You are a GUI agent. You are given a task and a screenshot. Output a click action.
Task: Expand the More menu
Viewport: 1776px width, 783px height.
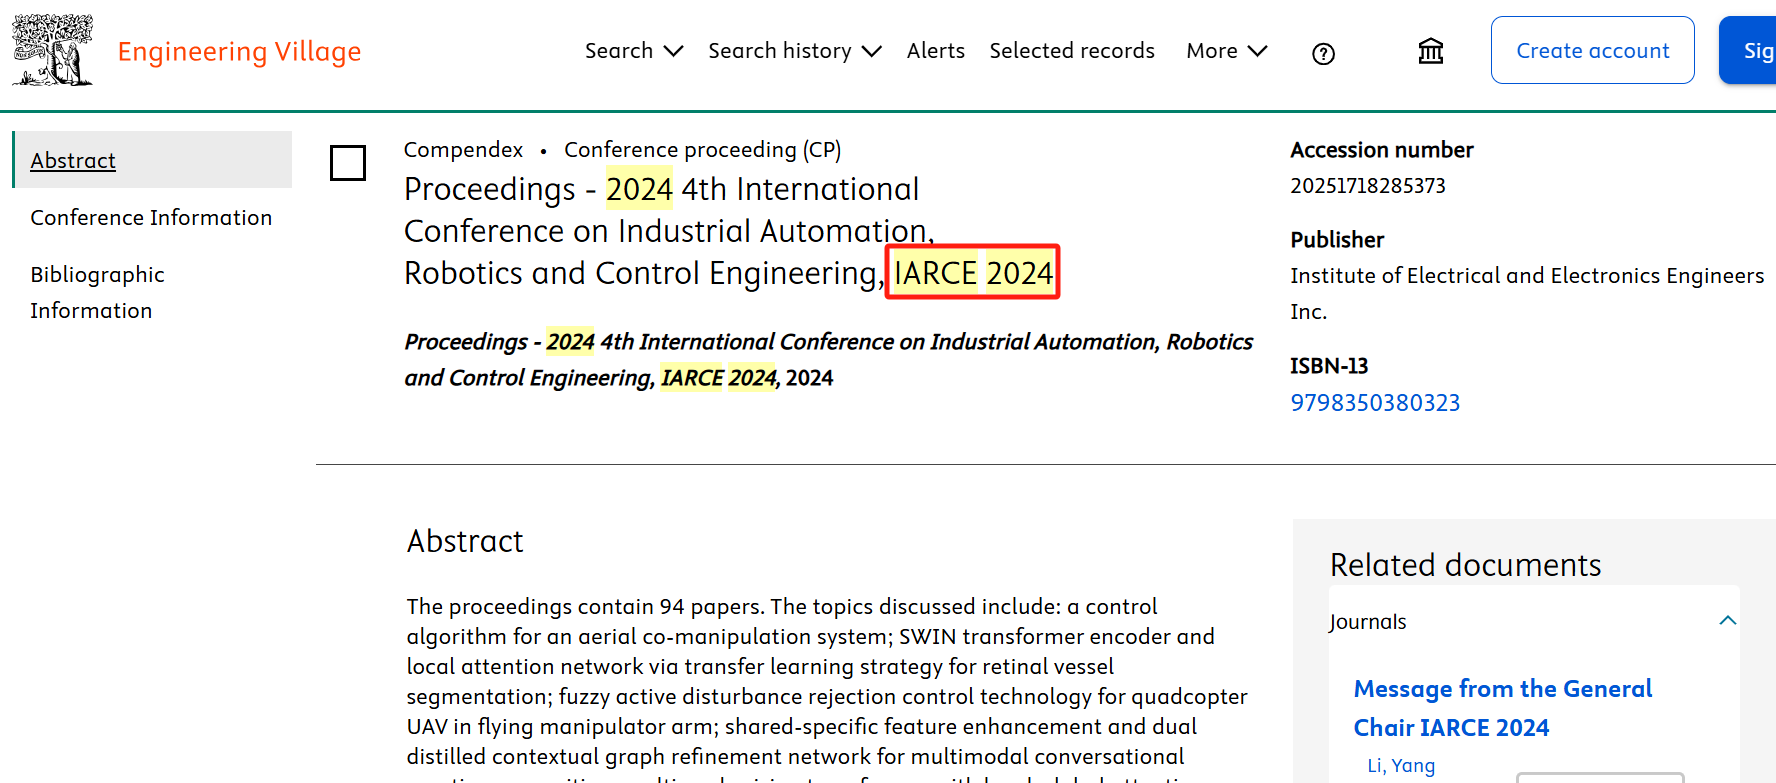[x=1226, y=51]
